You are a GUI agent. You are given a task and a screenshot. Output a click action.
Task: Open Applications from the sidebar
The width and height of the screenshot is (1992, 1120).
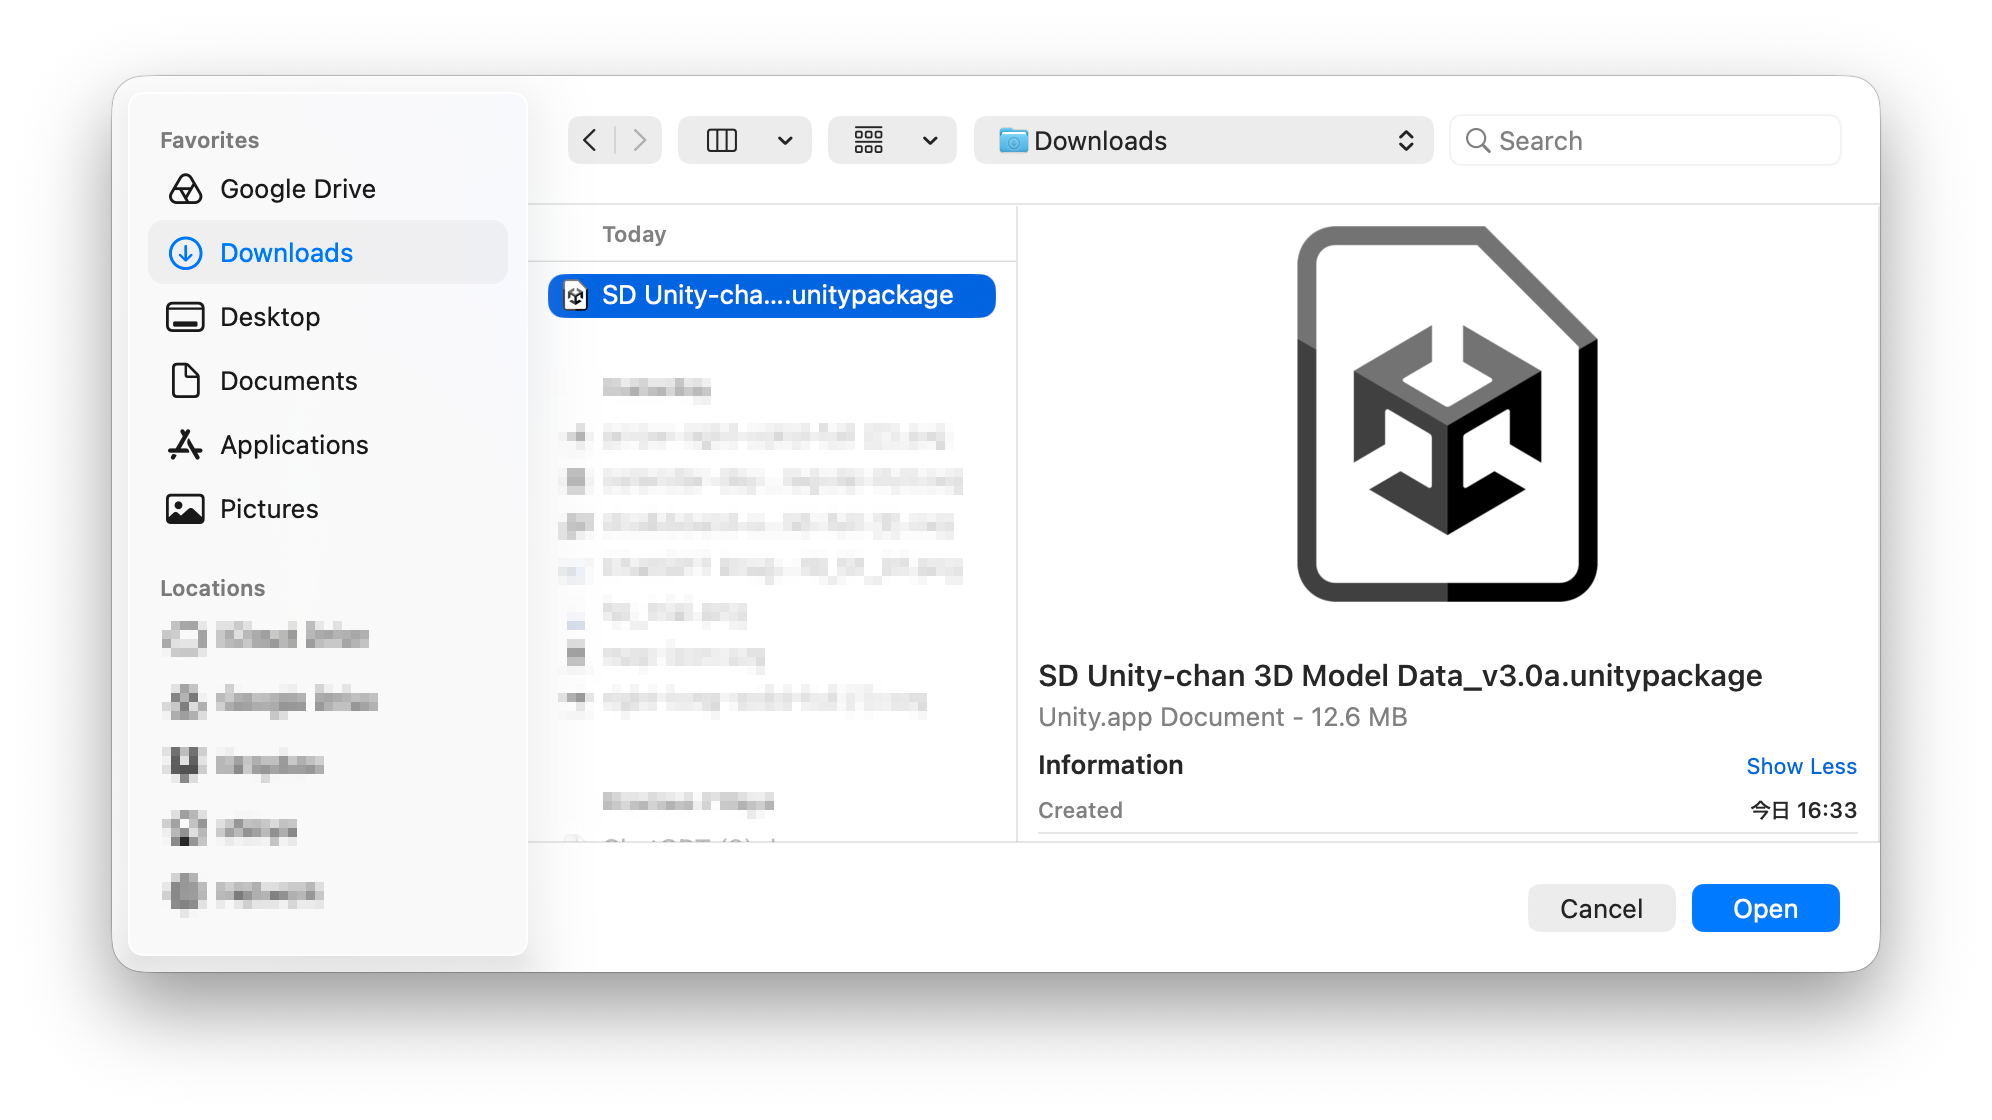coord(328,445)
